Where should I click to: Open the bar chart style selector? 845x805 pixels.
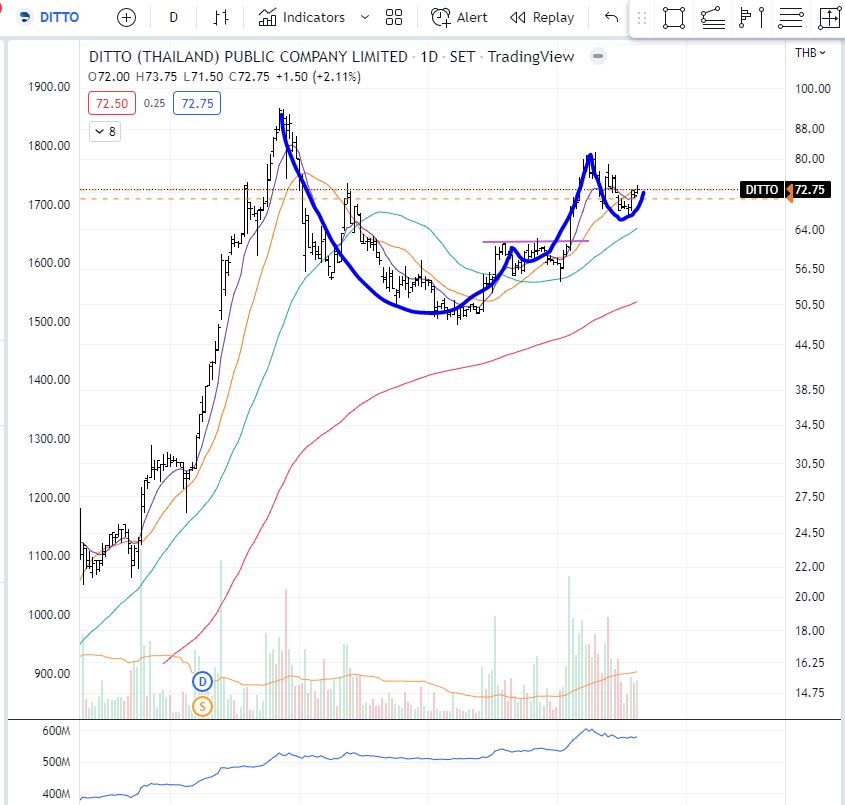pyautogui.click(x=220, y=18)
